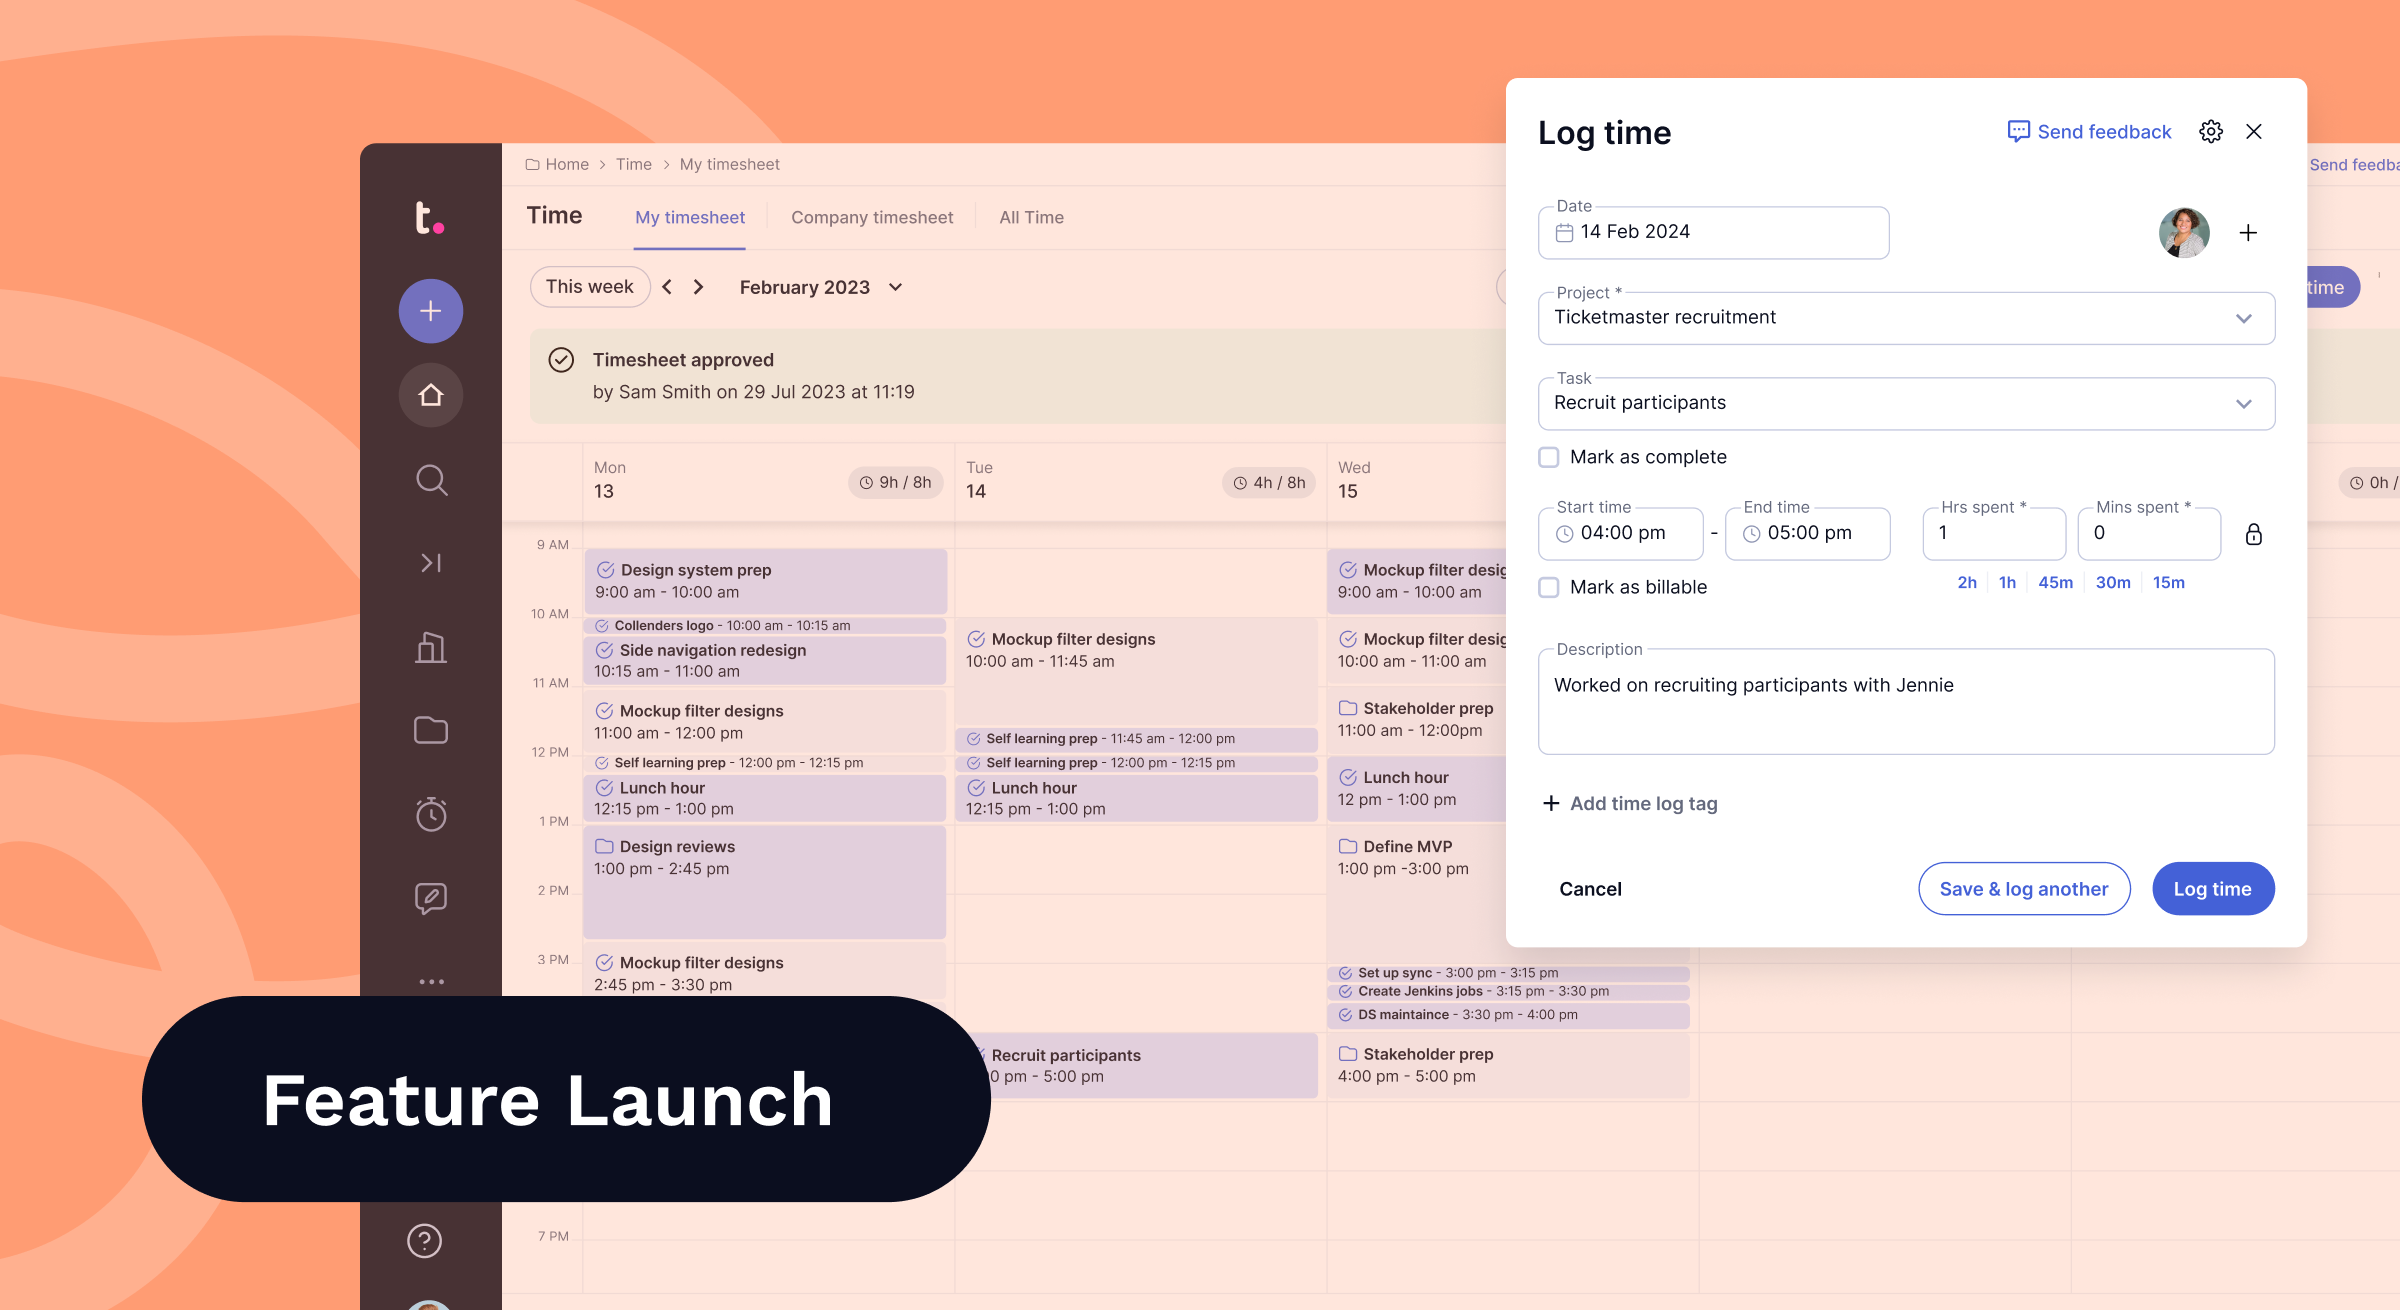Image resolution: width=2400 pixels, height=1310 pixels.
Task: Click the lock icon beside Mins spent
Action: pyautogui.click(x=2254, y=534)
